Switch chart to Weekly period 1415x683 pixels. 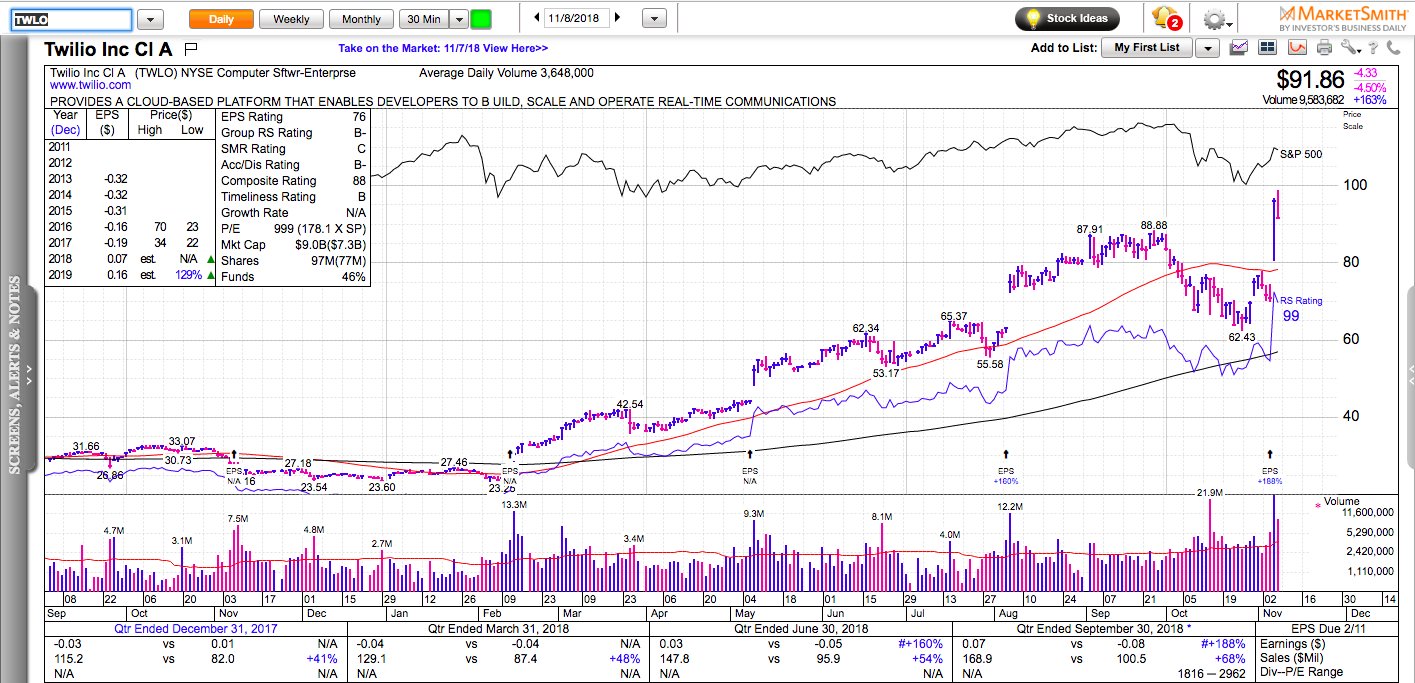pyautogui.click(x=291, y=19)
